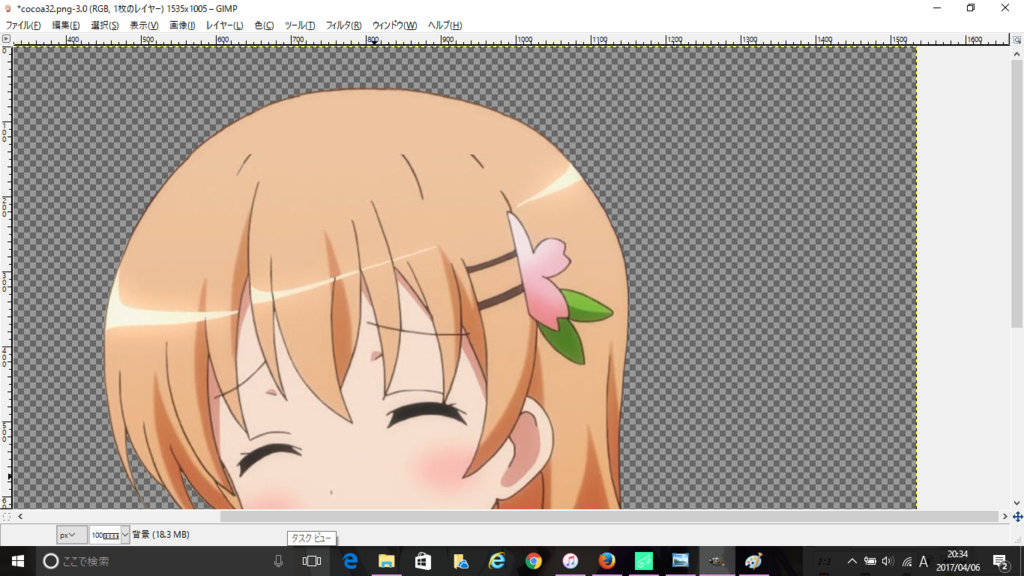Click the network Wi-Fi tray icon
The width and height of the screenshot is (1024, 576).
[x=906, y=561]
